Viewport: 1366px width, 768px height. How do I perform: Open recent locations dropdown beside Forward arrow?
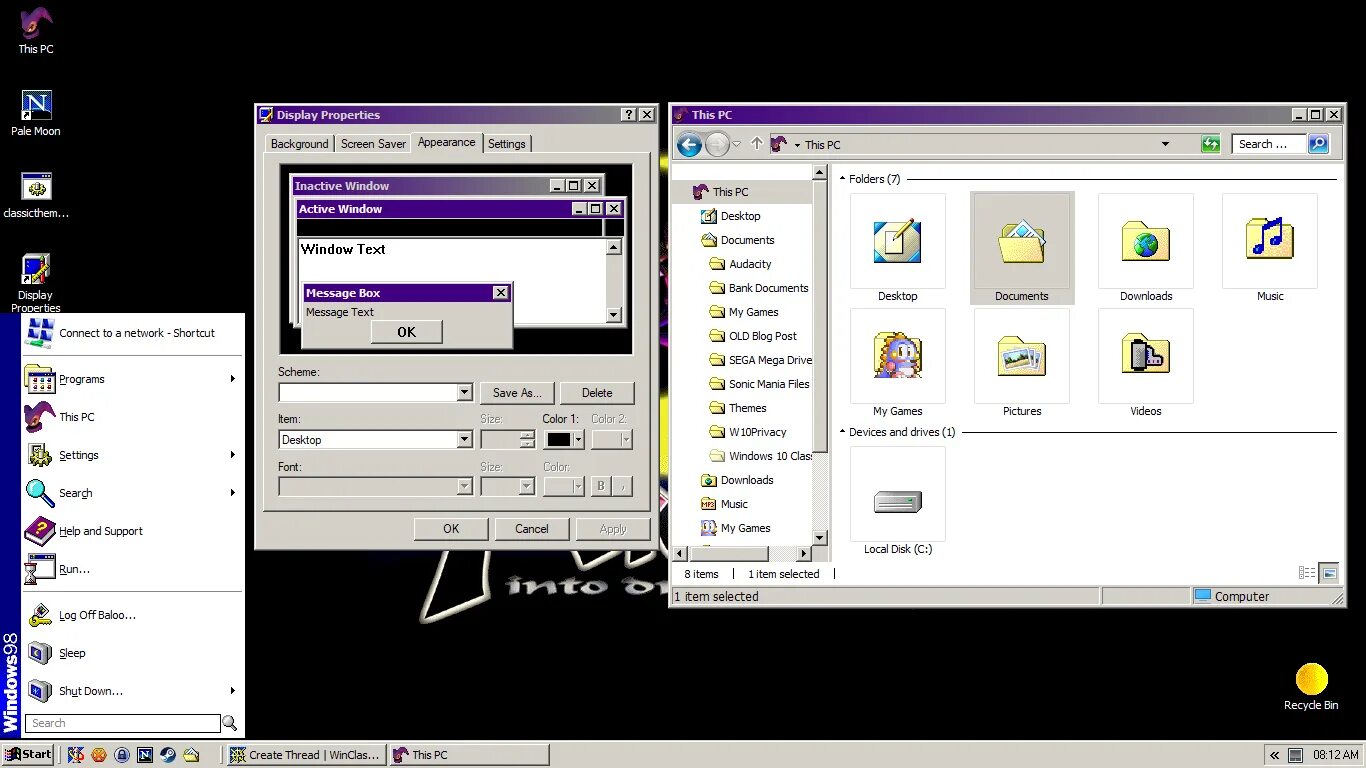coord(737,144)
